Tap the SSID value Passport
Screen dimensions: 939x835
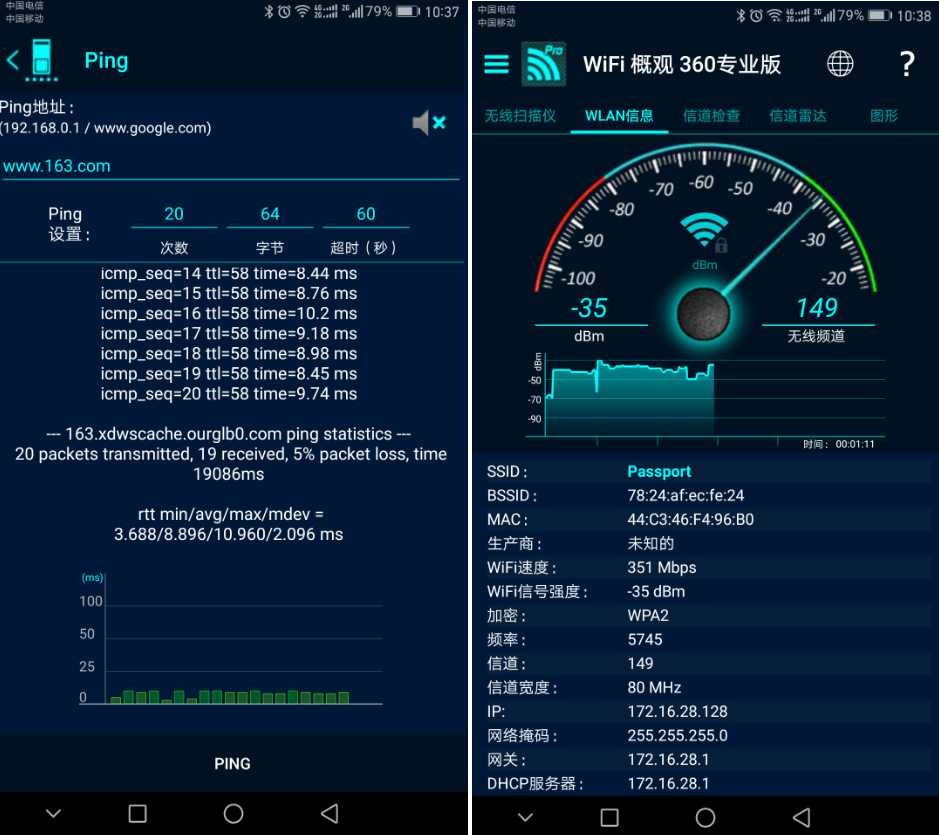[x=659, y=472]
